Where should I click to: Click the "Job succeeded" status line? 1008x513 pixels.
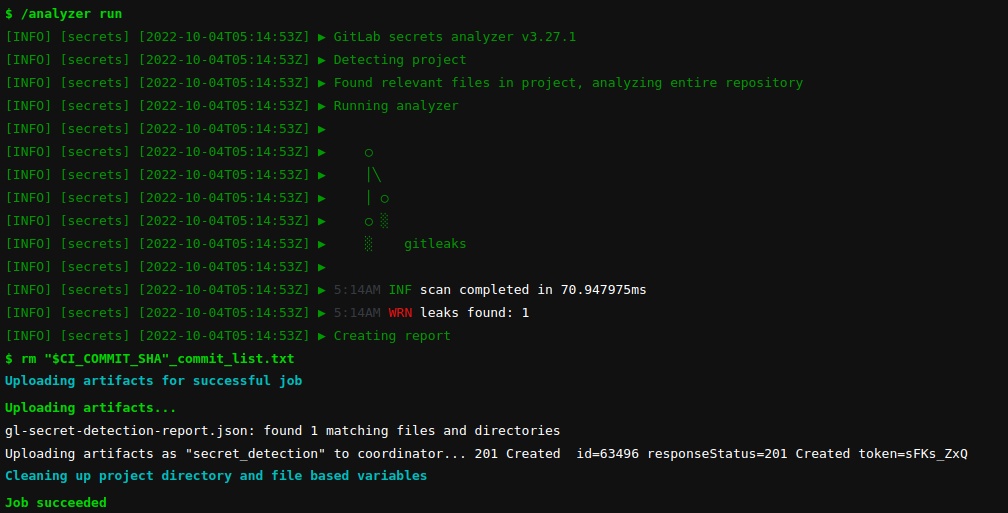pyautogui.click(x=56, y=503)
